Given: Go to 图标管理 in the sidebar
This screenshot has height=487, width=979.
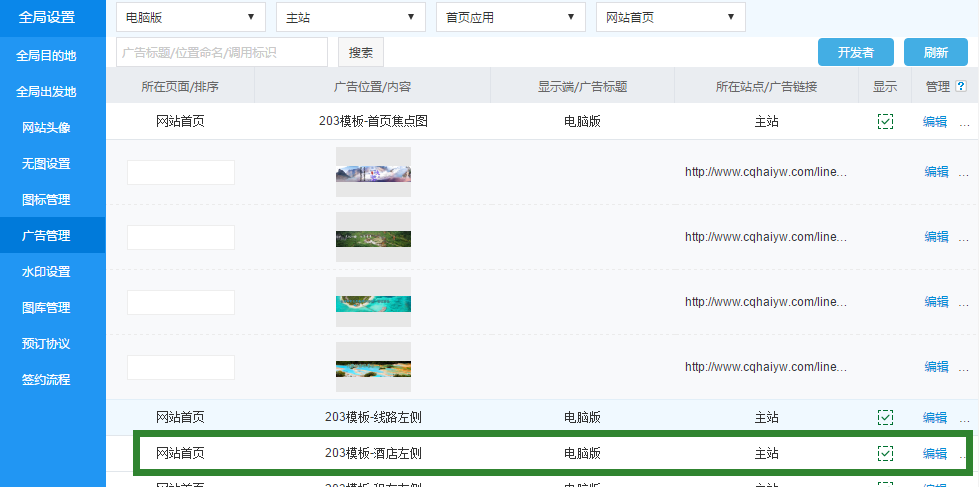Looking at the screenshot, I should pos(46,200).
